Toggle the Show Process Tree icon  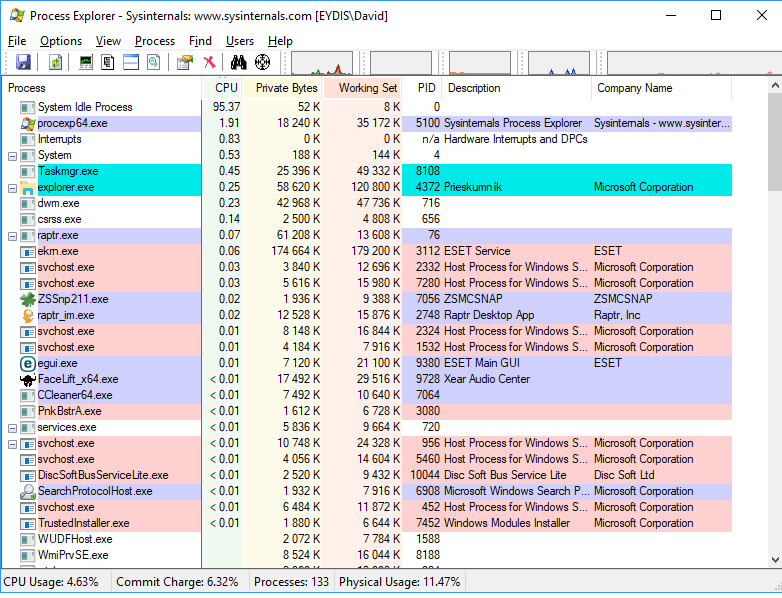click(x=108, y=62)
